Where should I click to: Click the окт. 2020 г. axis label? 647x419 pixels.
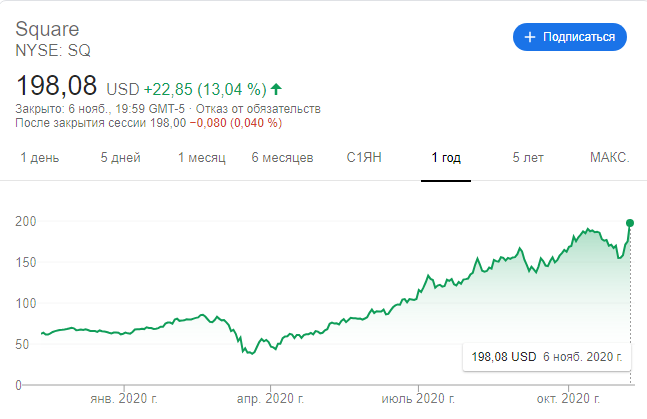click(x=569, y=398)
